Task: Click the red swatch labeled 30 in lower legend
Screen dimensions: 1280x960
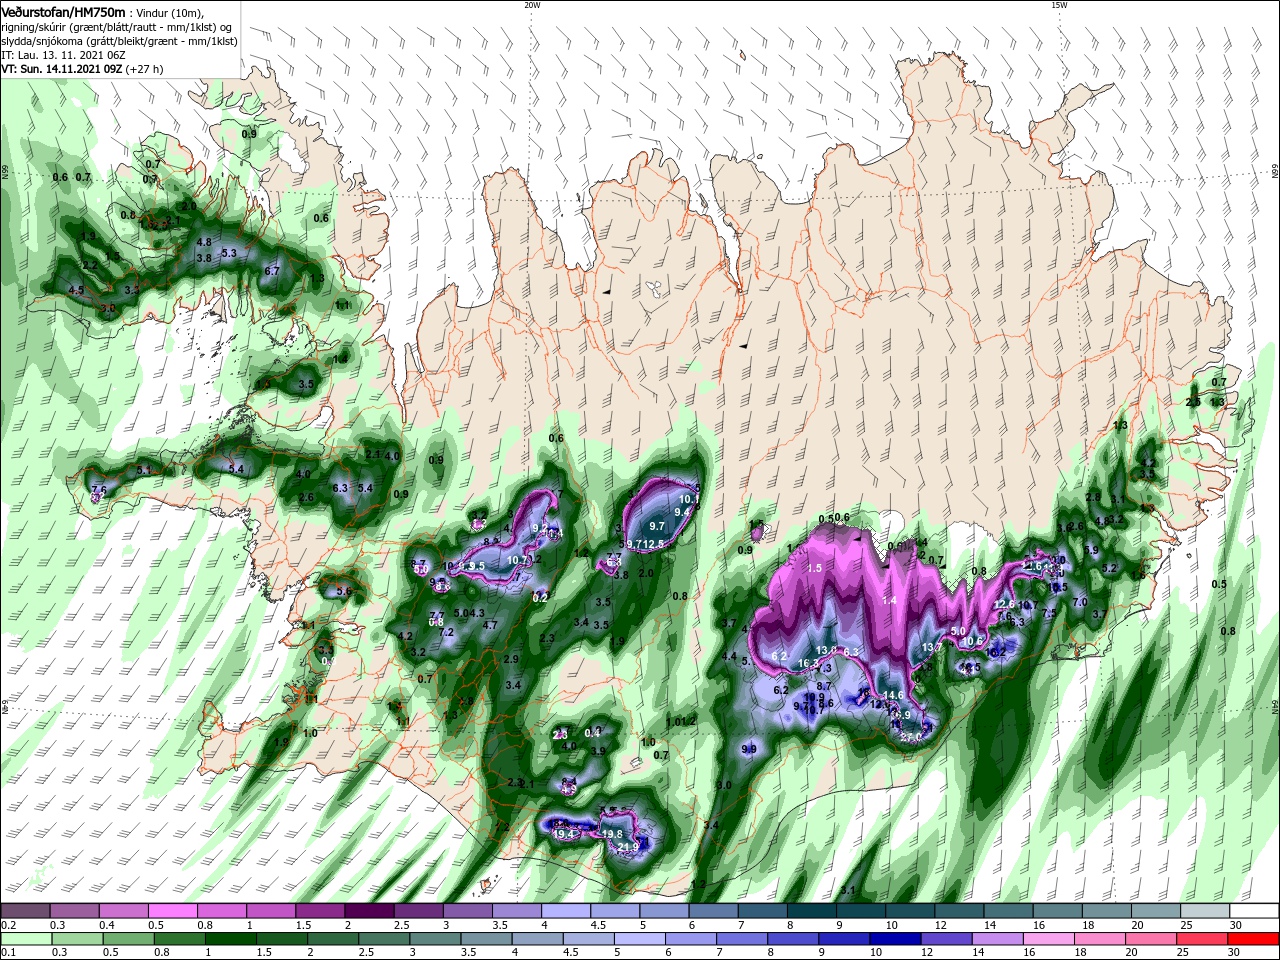Action: tap(1255, 939)
